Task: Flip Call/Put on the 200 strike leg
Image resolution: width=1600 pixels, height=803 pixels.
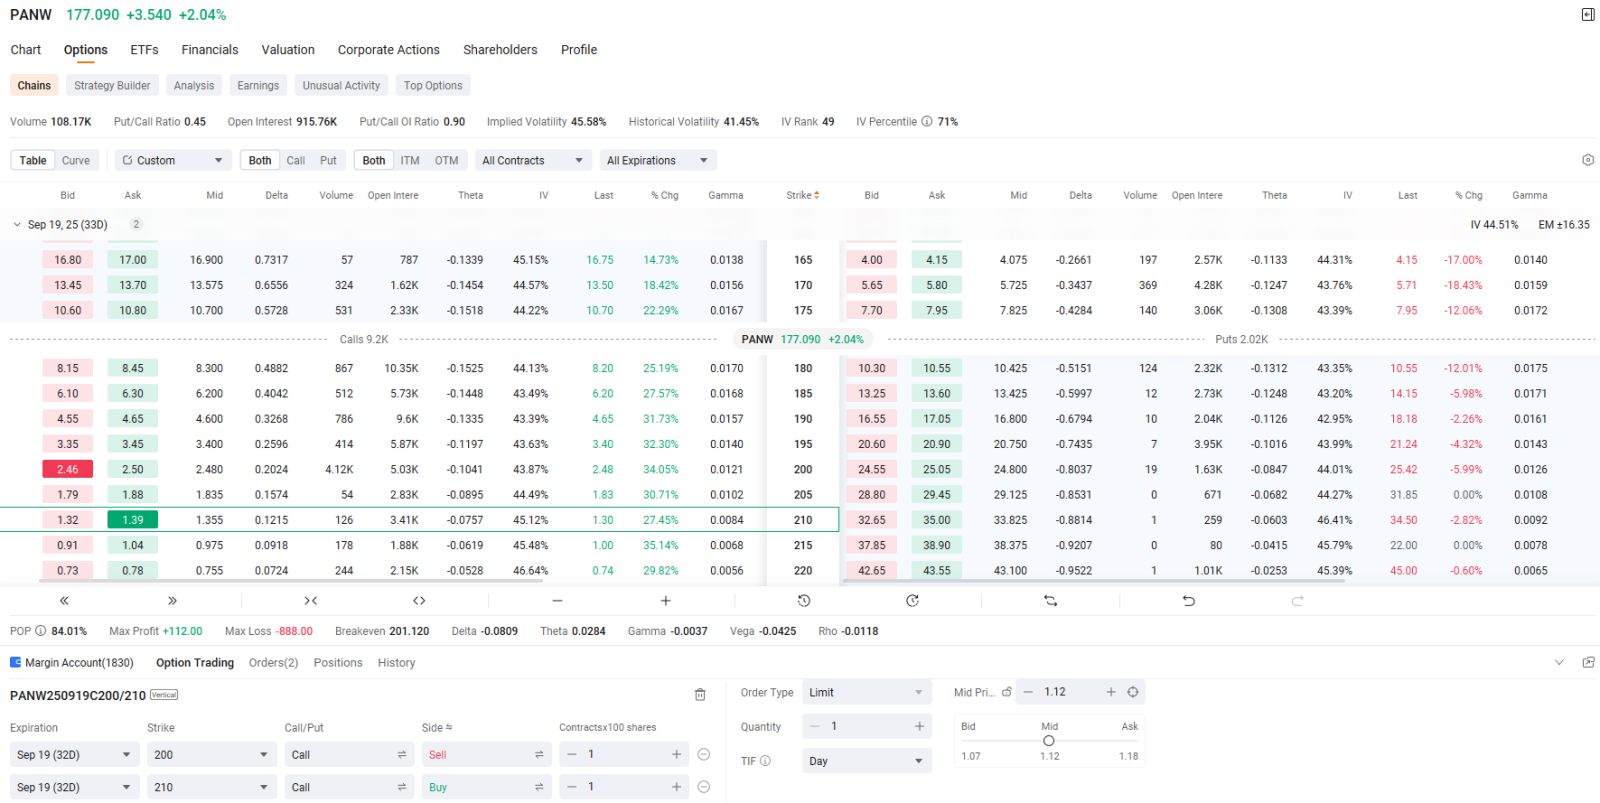Action: (402, 755)
